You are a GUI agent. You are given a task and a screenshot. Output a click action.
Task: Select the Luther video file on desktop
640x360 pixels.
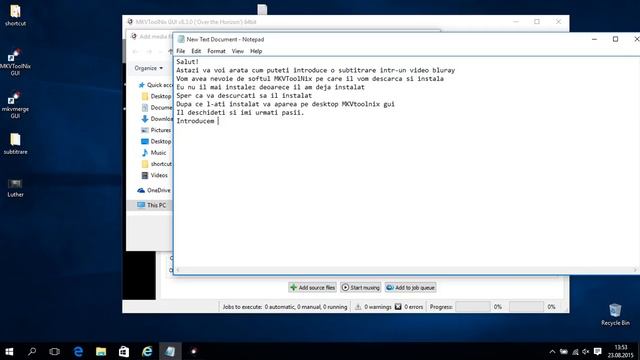pyautogui.click(x=15, y=188)
